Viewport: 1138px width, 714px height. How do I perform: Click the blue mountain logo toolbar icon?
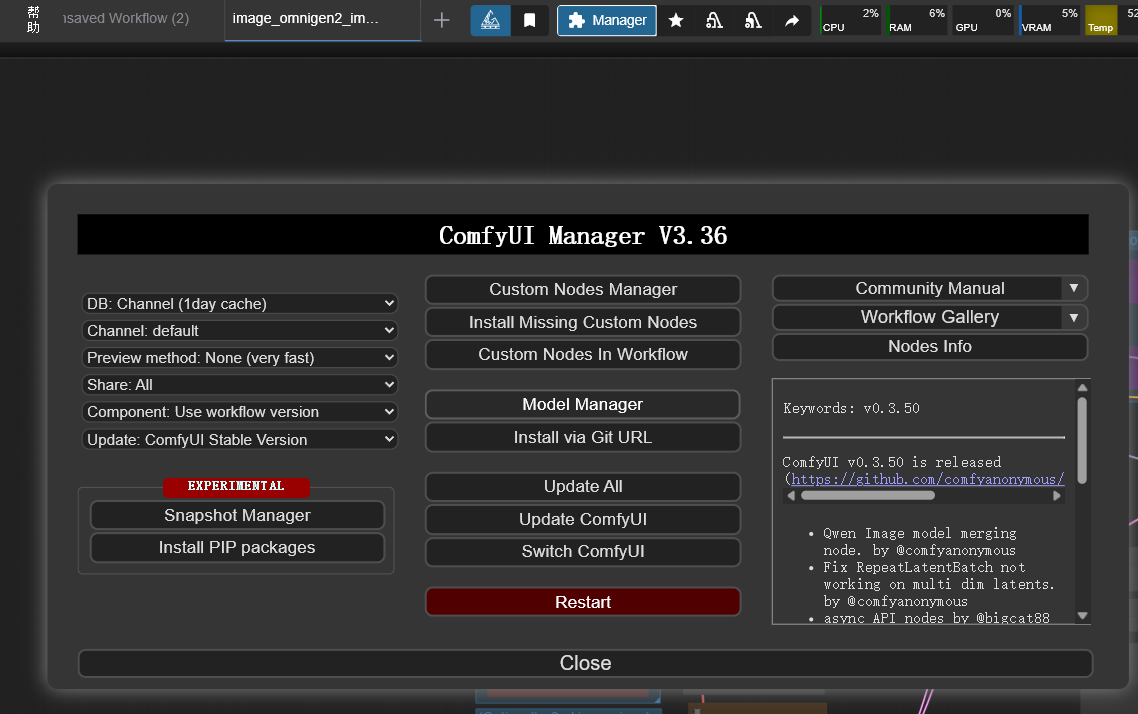pyautogui.click(x=491, y=20)
